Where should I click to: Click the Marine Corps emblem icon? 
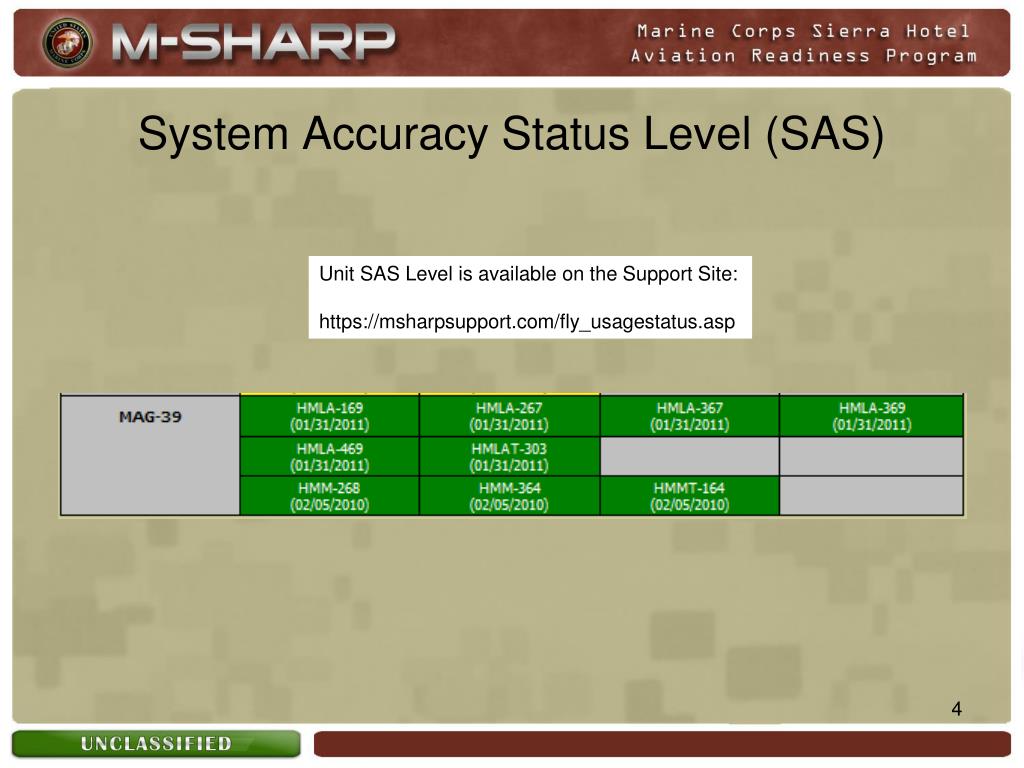coord(67,42)
